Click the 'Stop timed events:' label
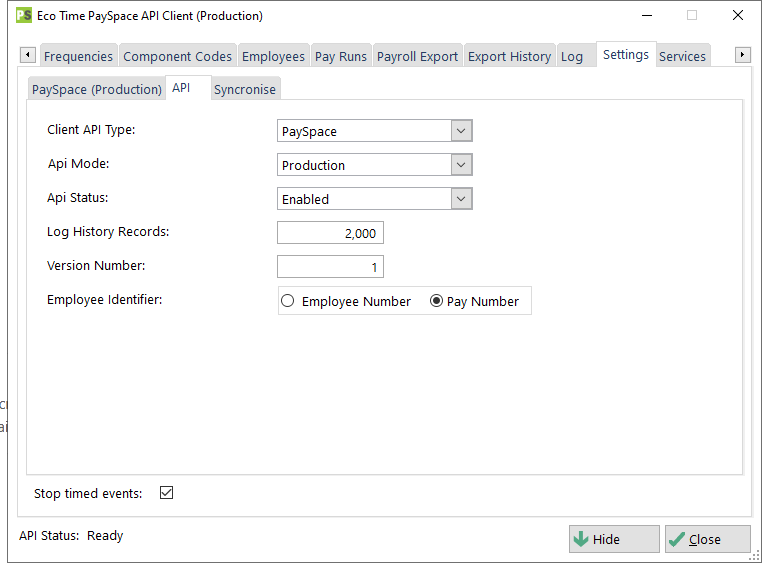Screen dimensions: 769x570 [88, 493]
